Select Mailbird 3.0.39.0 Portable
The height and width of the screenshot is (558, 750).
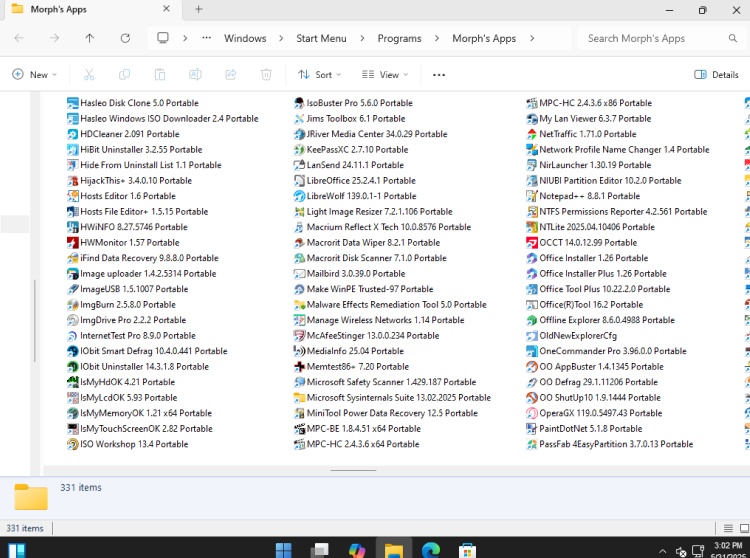point(350,274)
